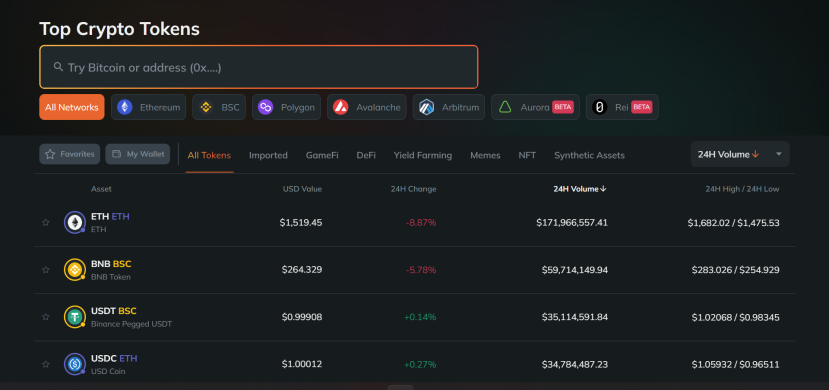Open the My Wallet button

coord(137,154)
